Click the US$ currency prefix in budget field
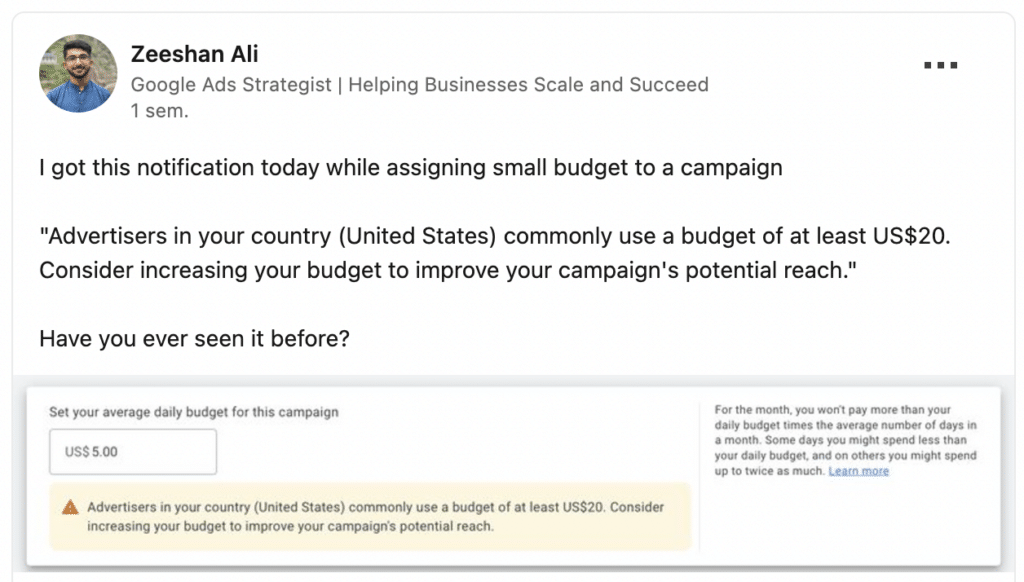The image size is (1024, 582). click(x=76, y=451)
